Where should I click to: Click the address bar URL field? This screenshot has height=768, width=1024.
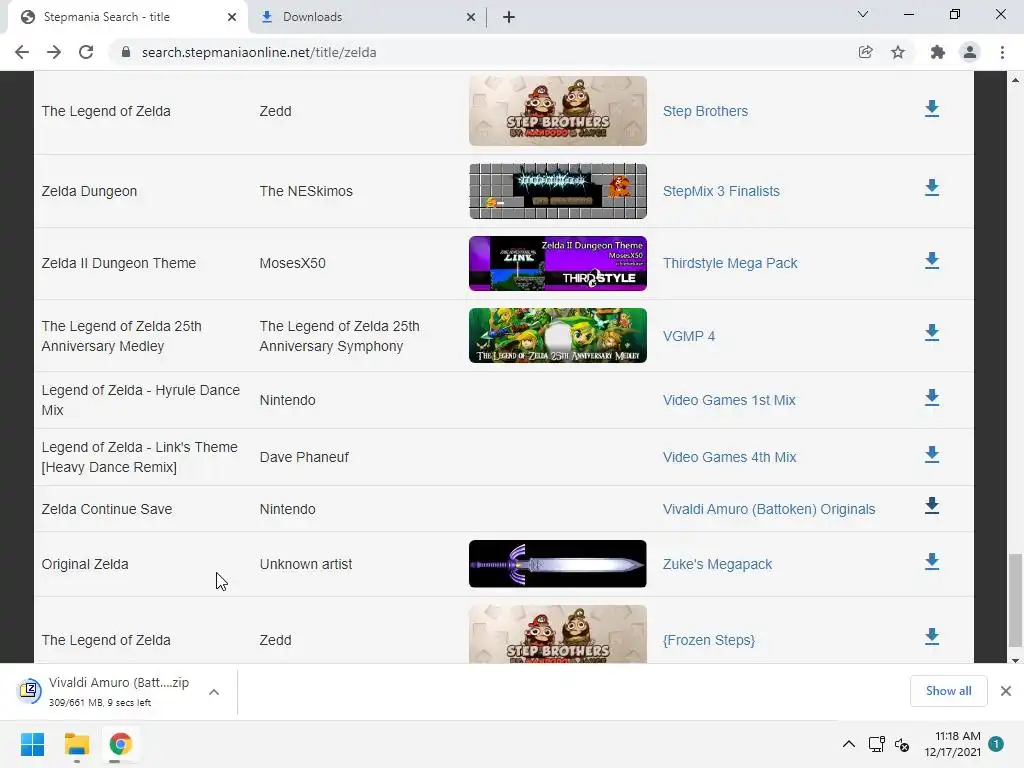click(x=483, y=52)
